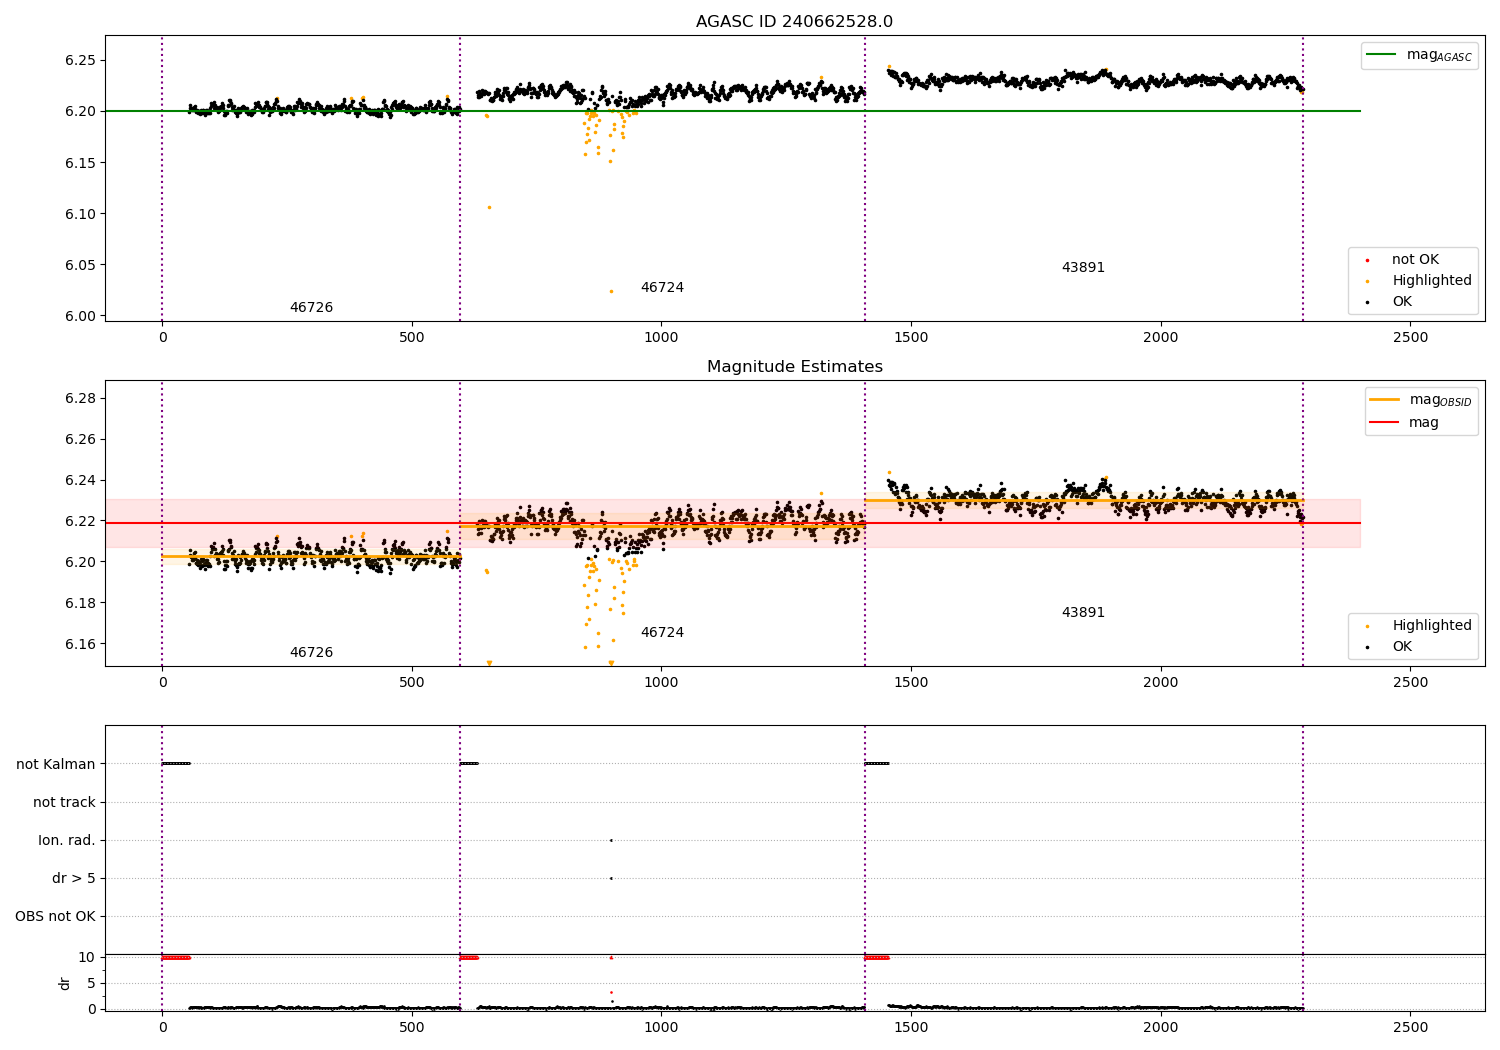Click label 43891 in the AGASC ID plot

pos(1083,268)
